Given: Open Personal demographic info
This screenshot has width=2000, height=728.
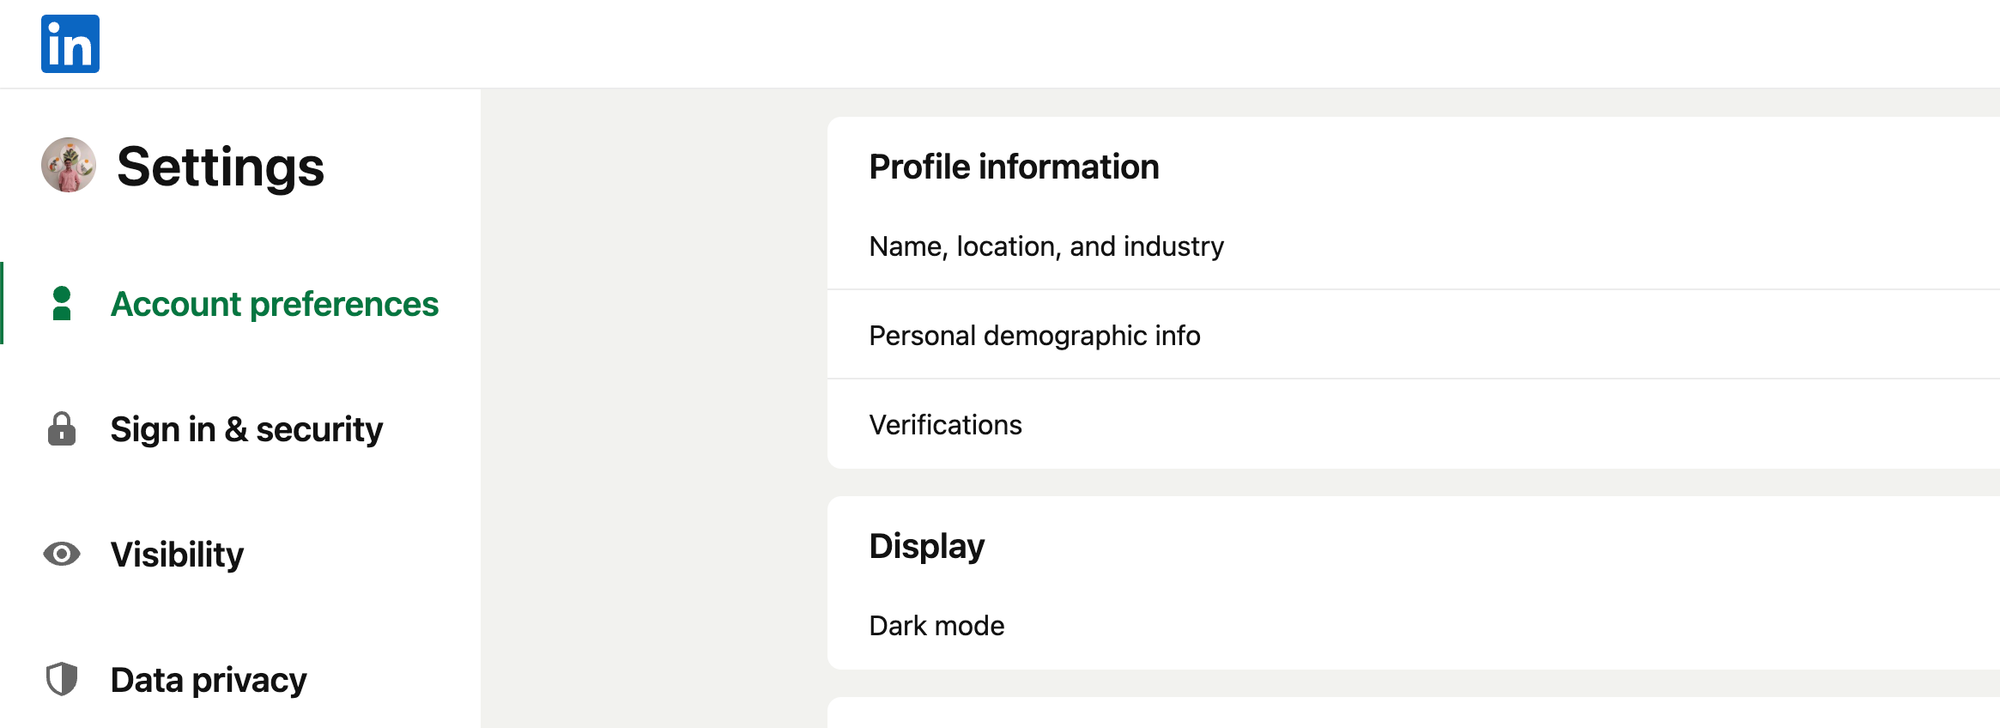Looking at the screenshot, I should (1034, 335).
